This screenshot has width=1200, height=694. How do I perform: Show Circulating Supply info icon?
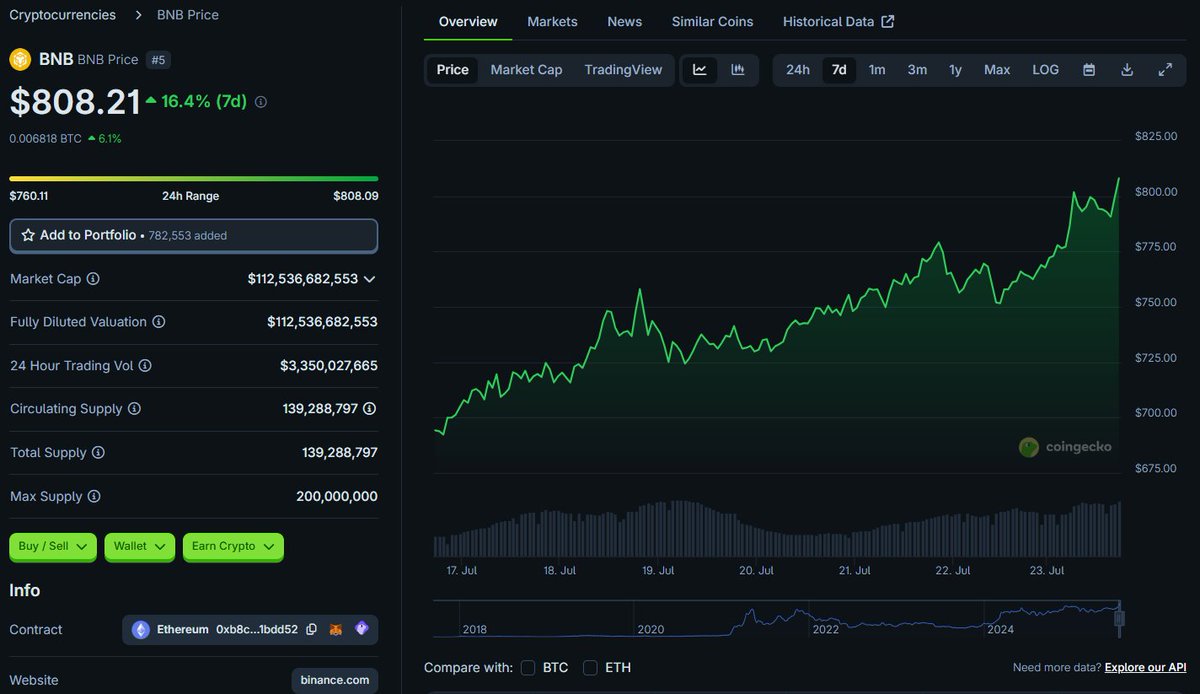coord(134,409)
